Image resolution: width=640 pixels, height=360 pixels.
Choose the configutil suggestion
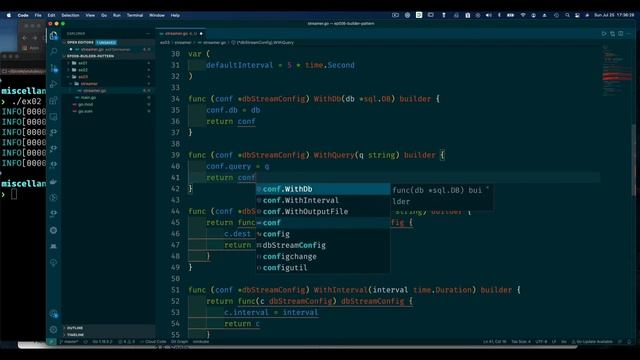click(x=323, y=268)
